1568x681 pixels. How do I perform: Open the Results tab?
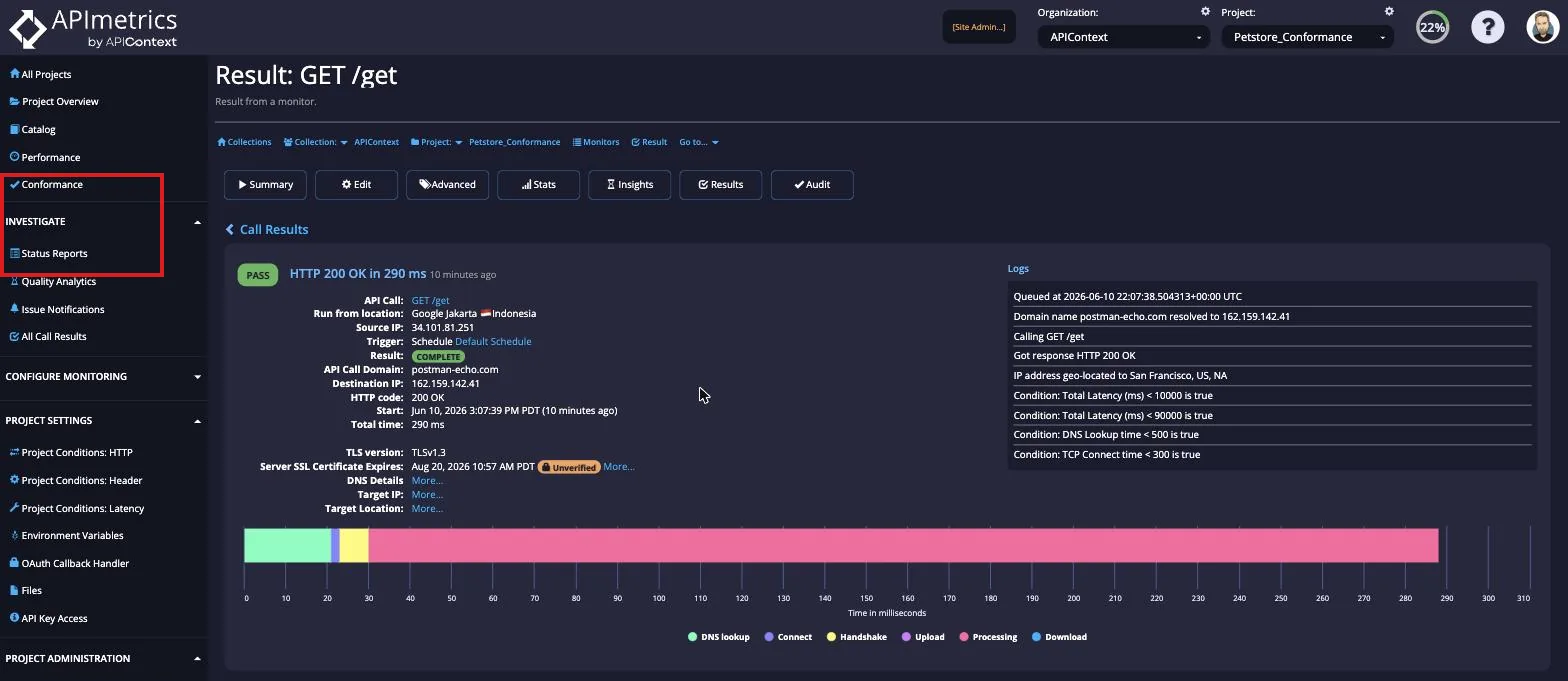[x=720, y=185]
